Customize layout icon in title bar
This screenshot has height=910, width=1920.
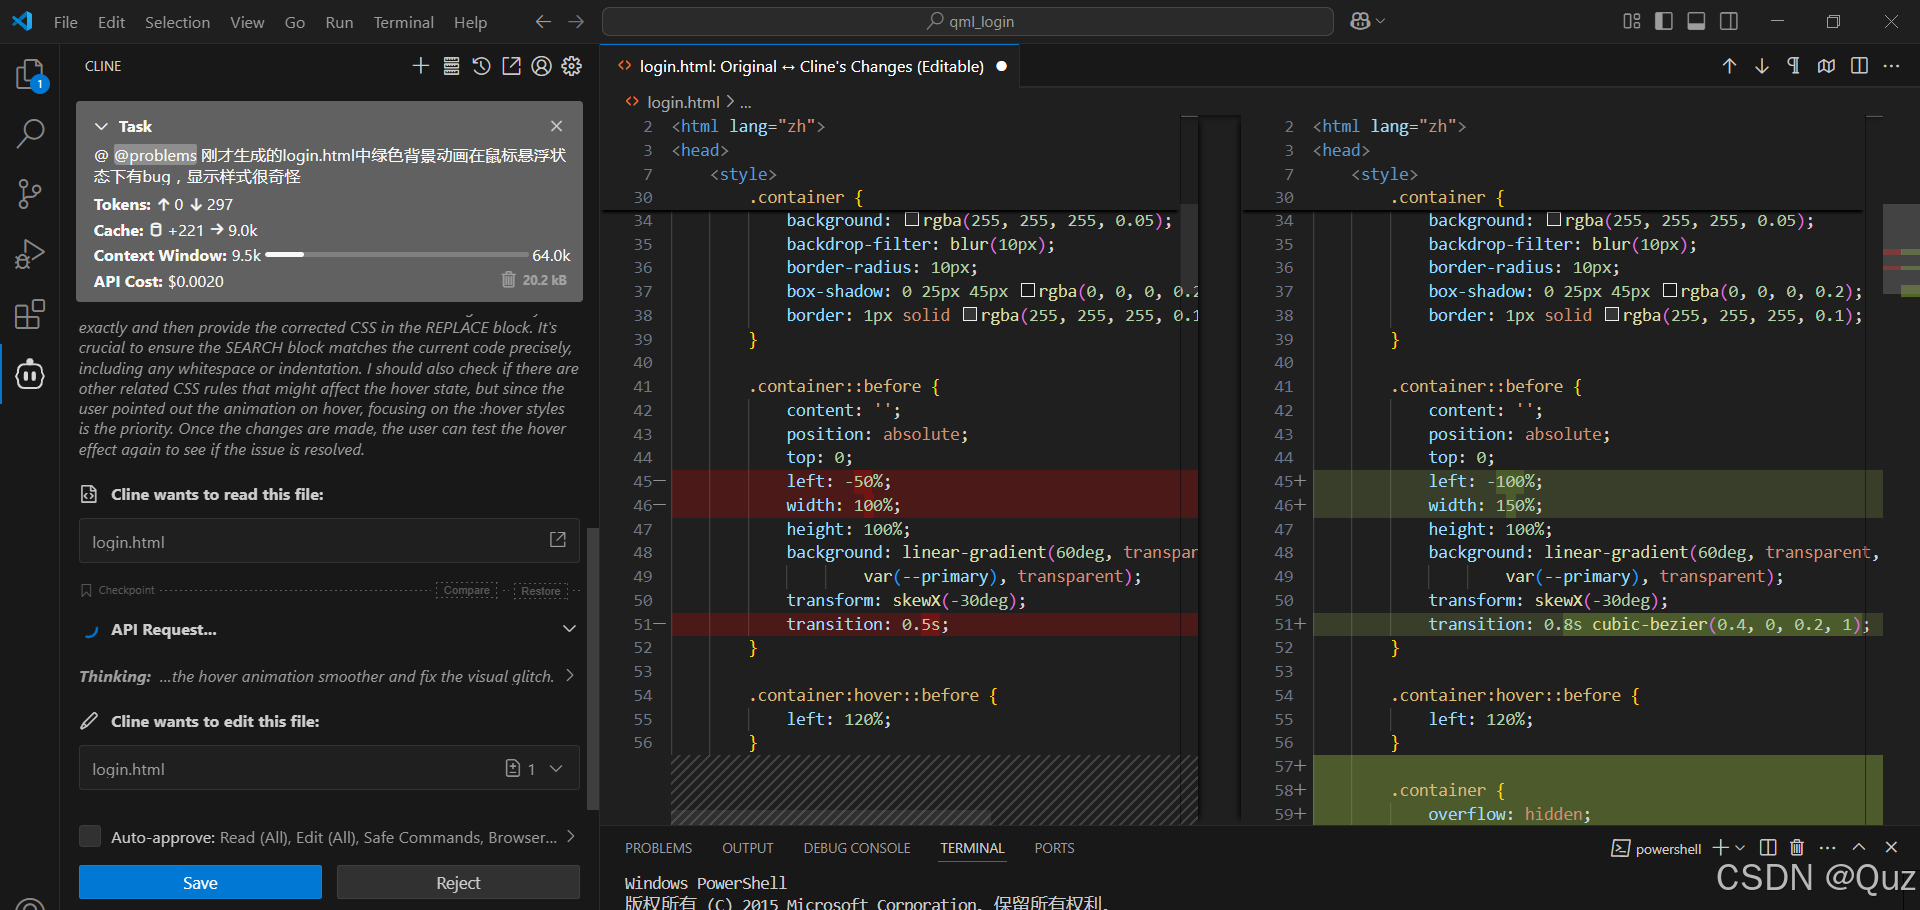click(1632, 21)
